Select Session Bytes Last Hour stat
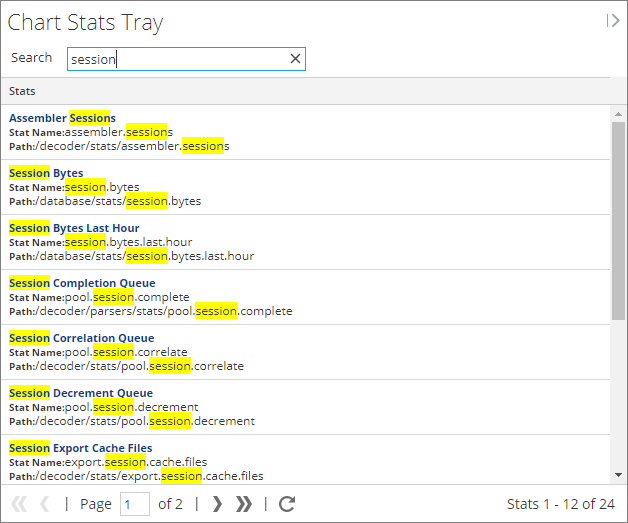The image size is (628, 523). tap(74, 228)
